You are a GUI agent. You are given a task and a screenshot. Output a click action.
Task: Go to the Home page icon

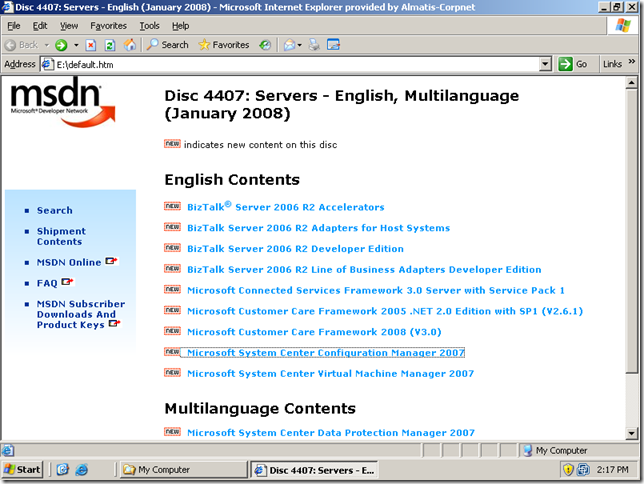130,44
